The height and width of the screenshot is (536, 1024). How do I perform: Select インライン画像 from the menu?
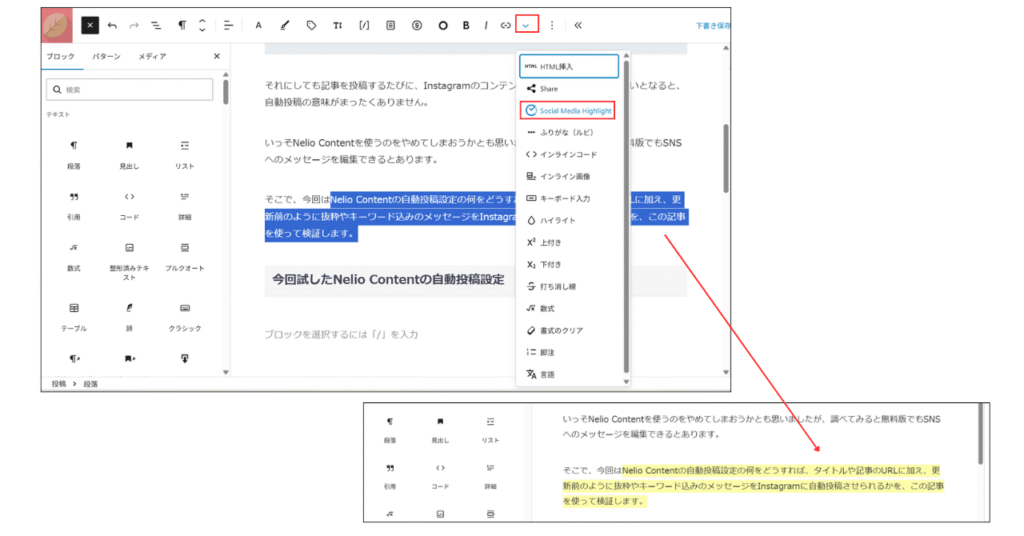pyautogui.click(x=569, y=176)
